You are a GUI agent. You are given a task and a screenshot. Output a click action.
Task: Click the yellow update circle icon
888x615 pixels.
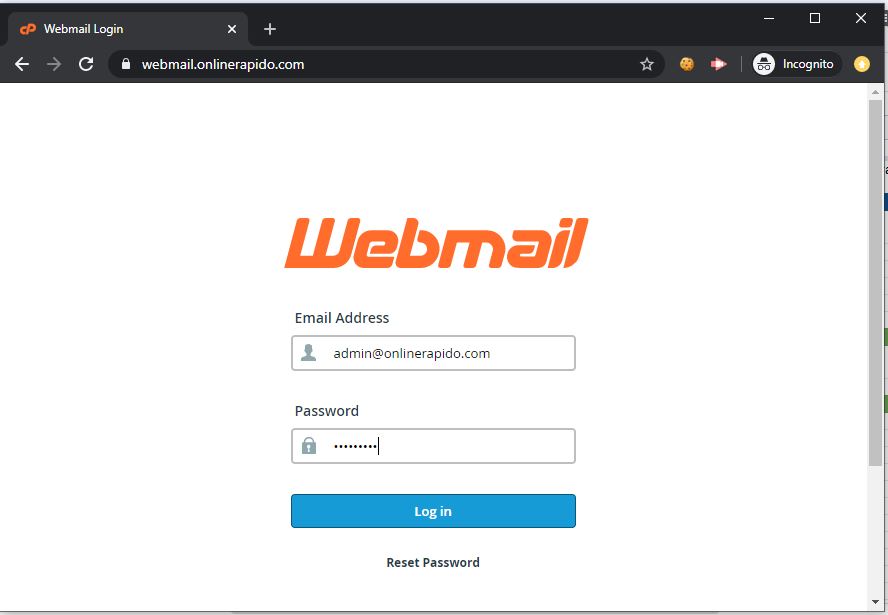[861, 64]
